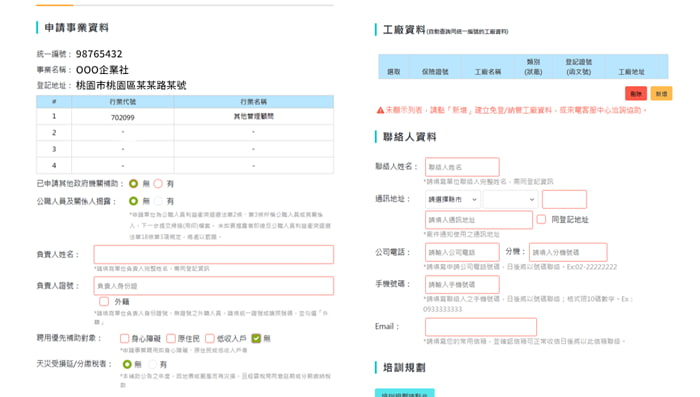Click the 保險證號 column header
The width and height of the screenshot is (700, 397).
435,71
